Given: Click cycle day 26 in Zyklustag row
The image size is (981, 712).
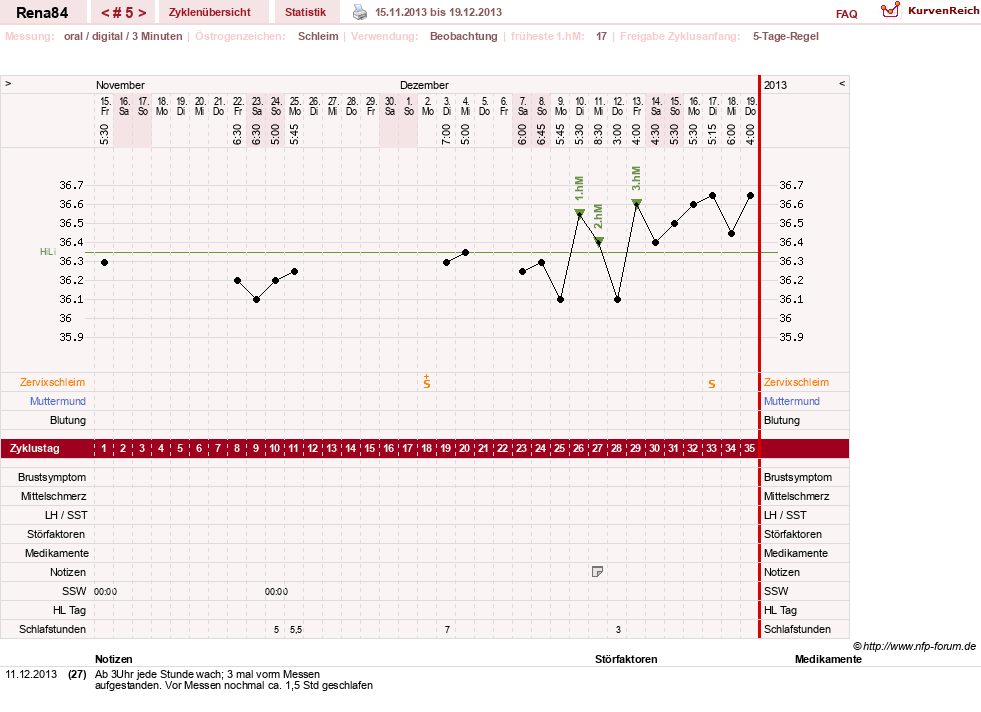Looking at the screenshot, I should point(579,449).
